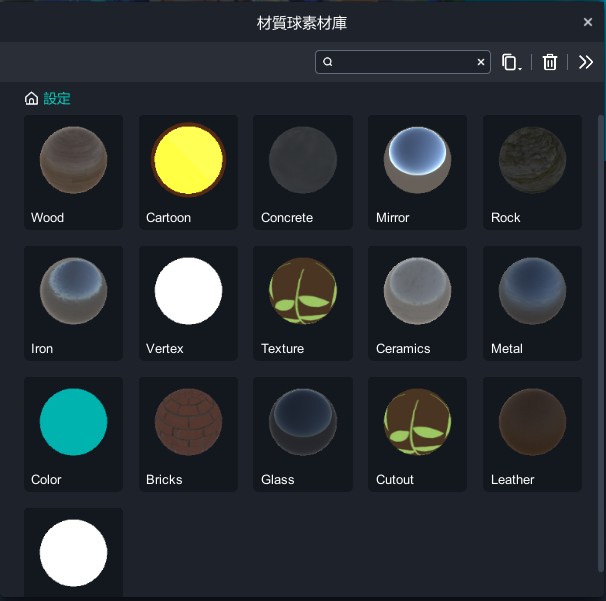Image resolution: width=606 pixels, height=601 pixels.
Task: Choose the Glass material sphere
Action: [x=303, y=421]
